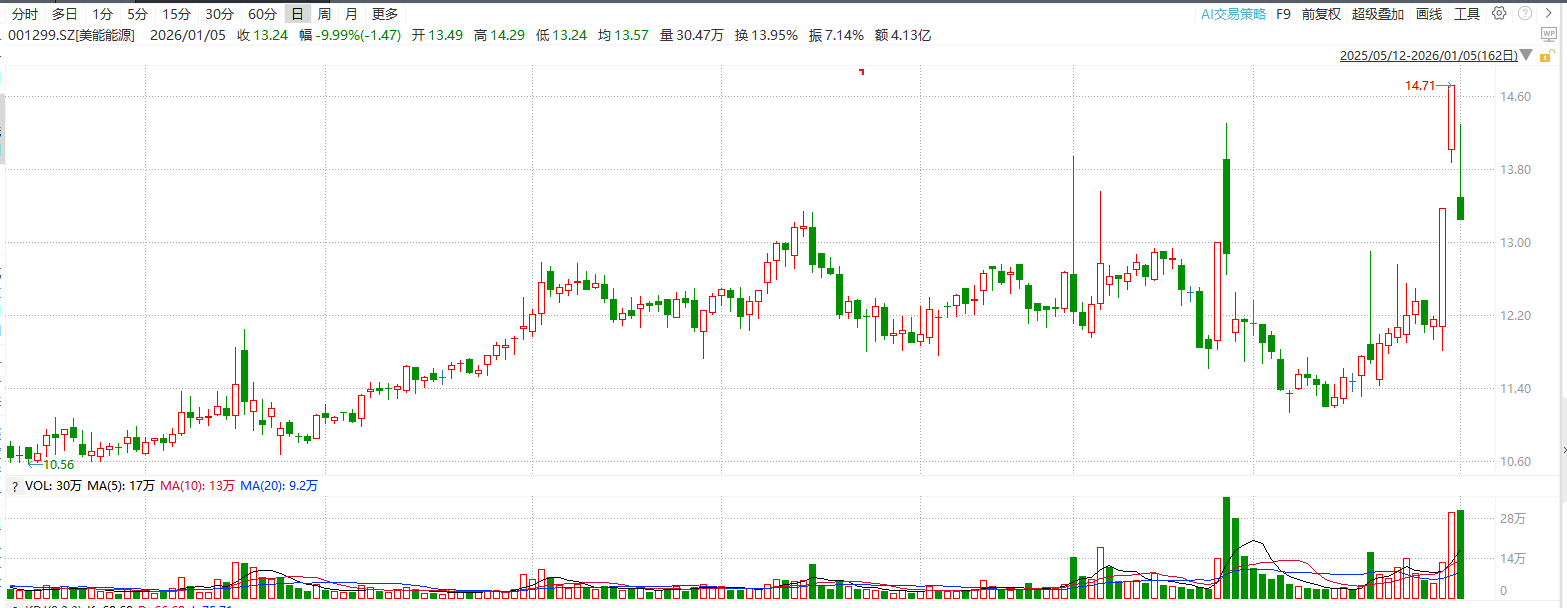This screenshot has height=608, width=1567.
Task: Select the 1分 period tab
Action: click(x=102, y=14)
